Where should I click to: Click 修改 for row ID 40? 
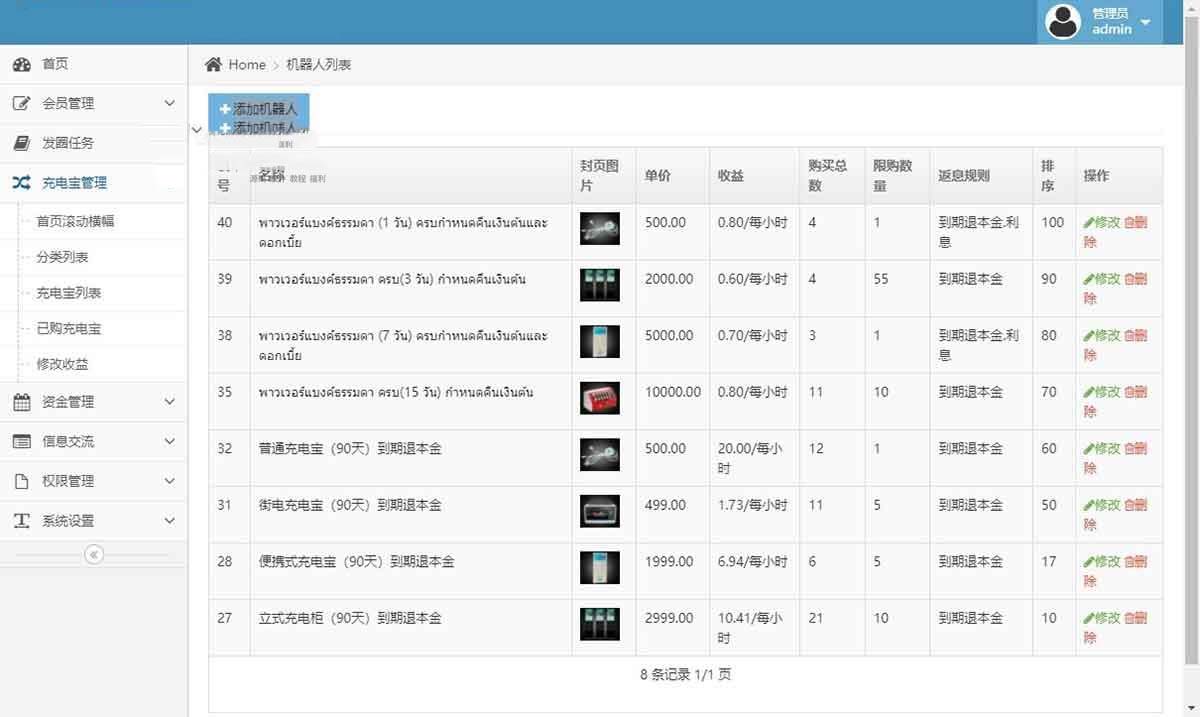[1101, 223]
